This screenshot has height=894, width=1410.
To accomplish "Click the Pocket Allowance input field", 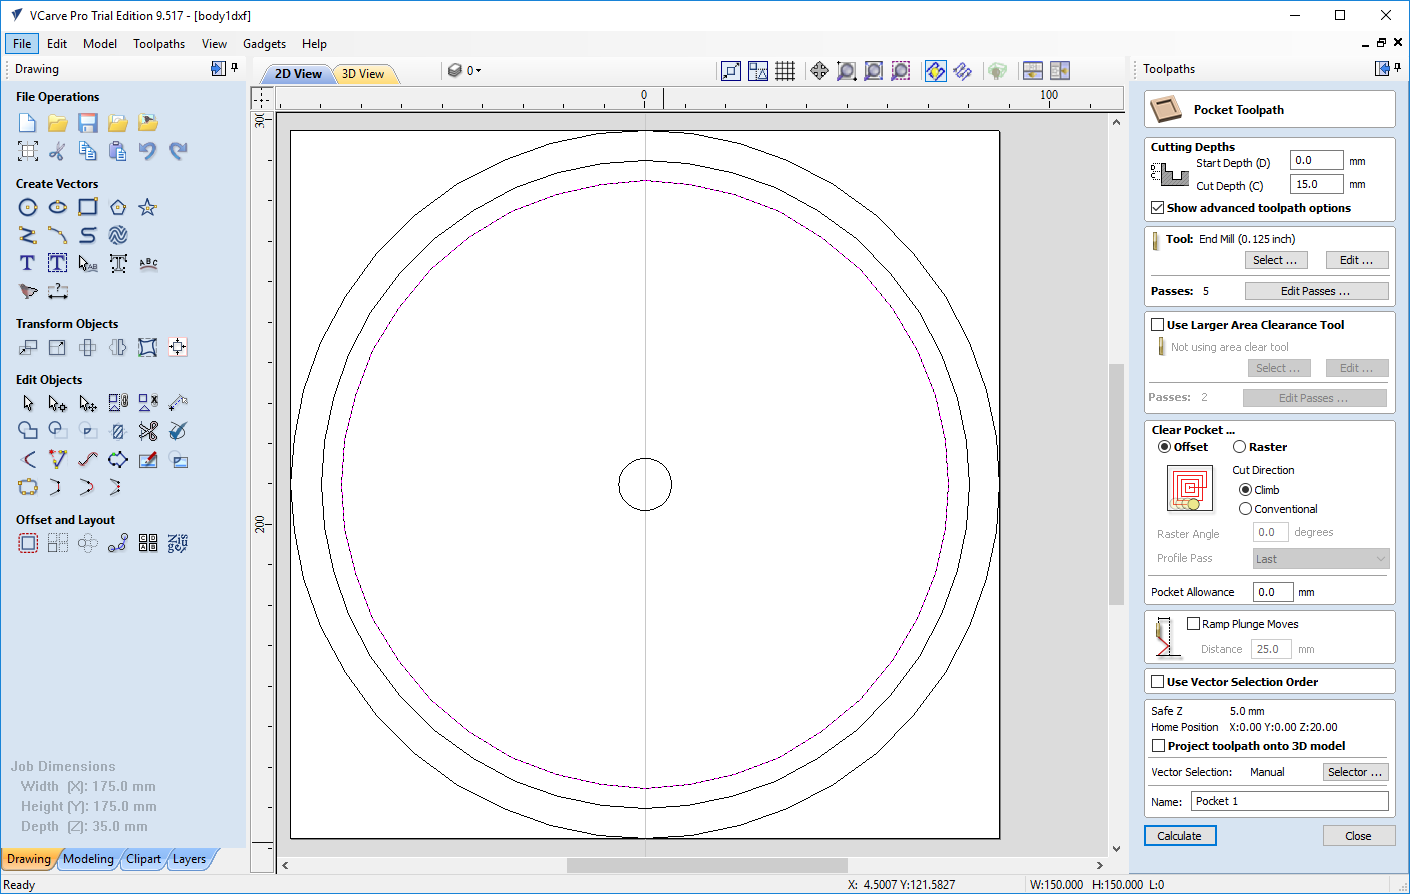I will (x=1273, y=592).
